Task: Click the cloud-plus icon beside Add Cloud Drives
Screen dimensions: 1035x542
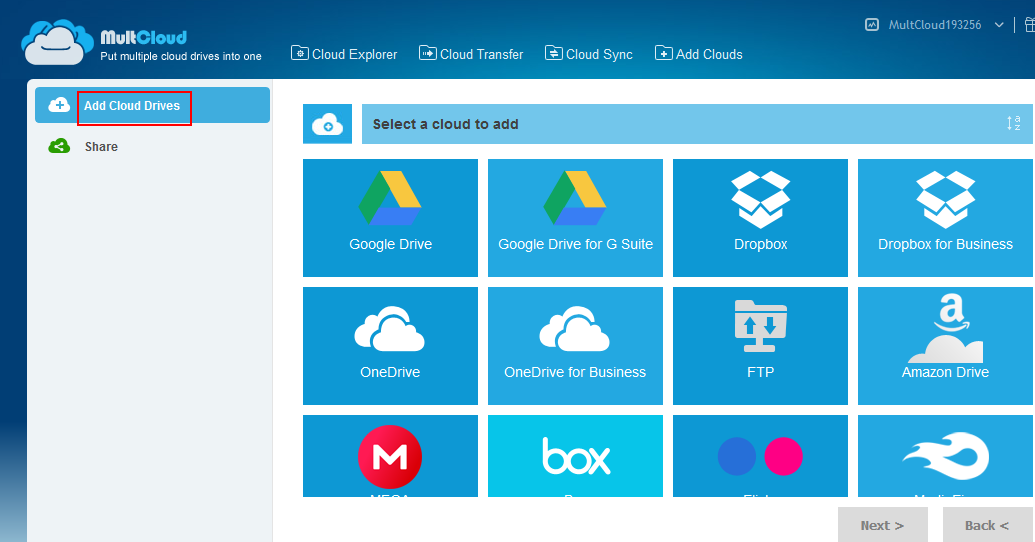Action: (59, 105)
